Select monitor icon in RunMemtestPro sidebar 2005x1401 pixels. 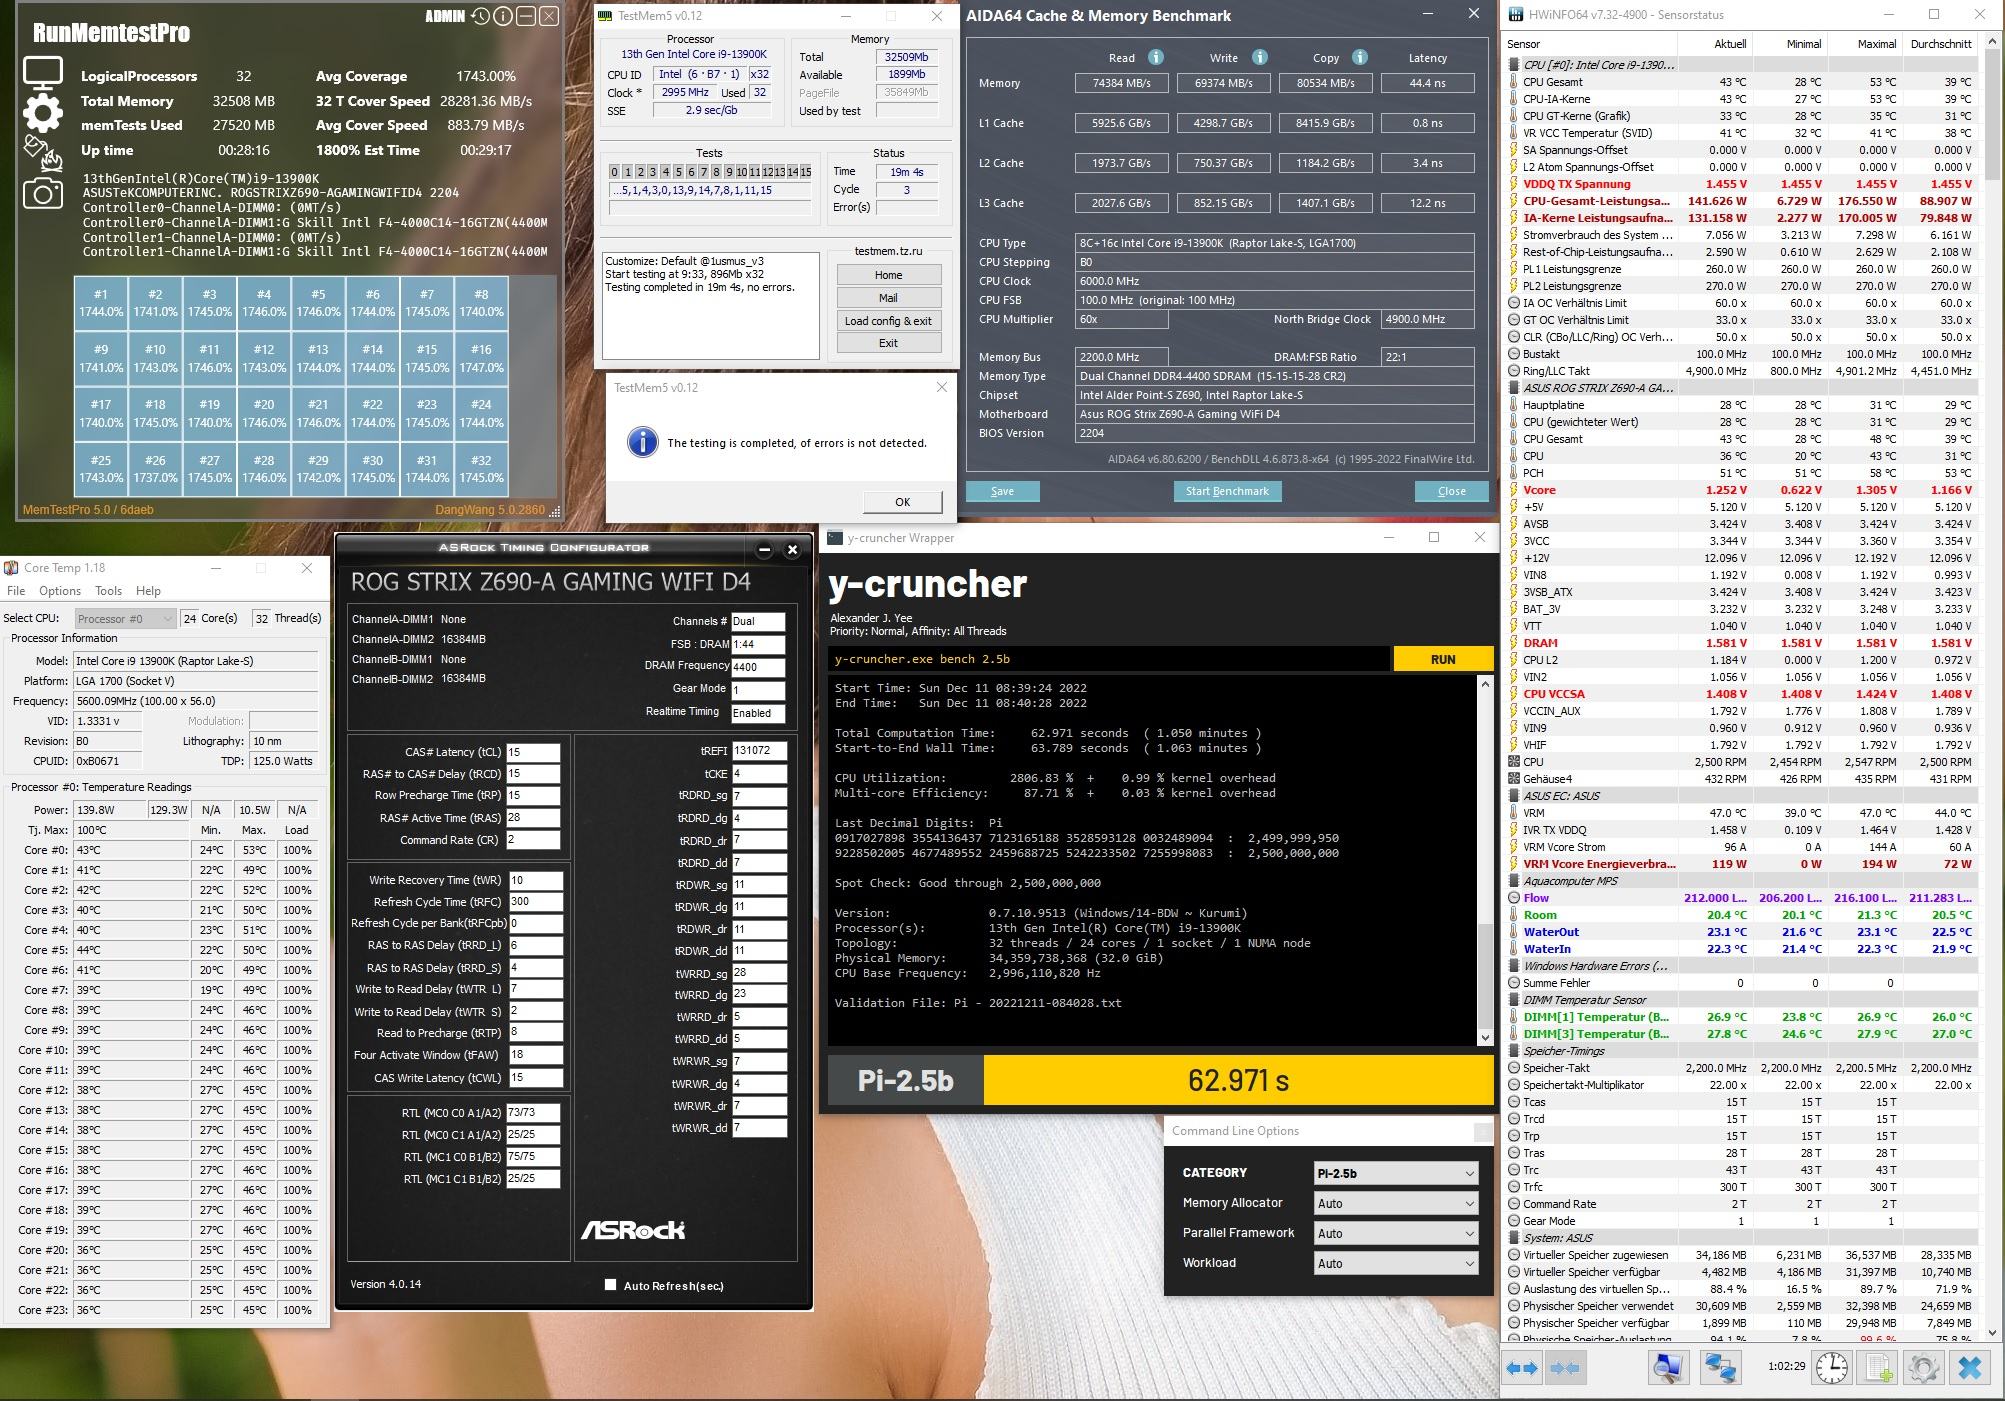tap(42, 74)
